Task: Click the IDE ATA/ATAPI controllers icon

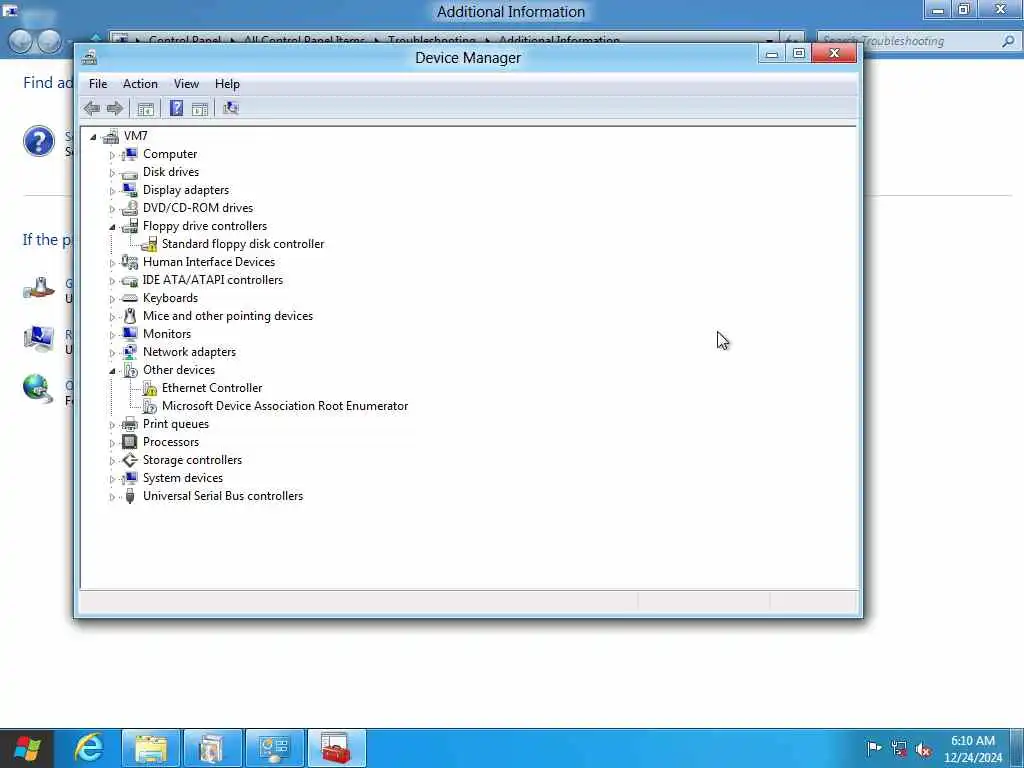Action: 130,280
